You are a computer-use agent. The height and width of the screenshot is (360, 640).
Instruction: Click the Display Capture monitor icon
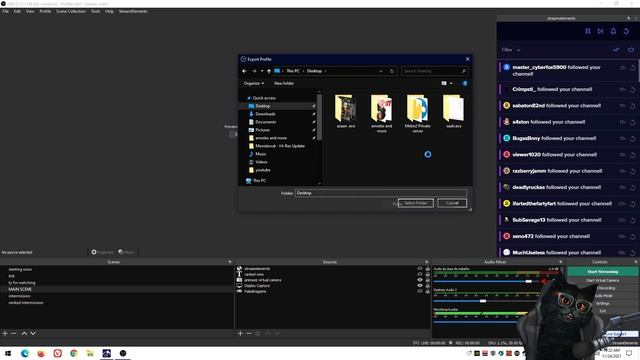coord(239,286)
